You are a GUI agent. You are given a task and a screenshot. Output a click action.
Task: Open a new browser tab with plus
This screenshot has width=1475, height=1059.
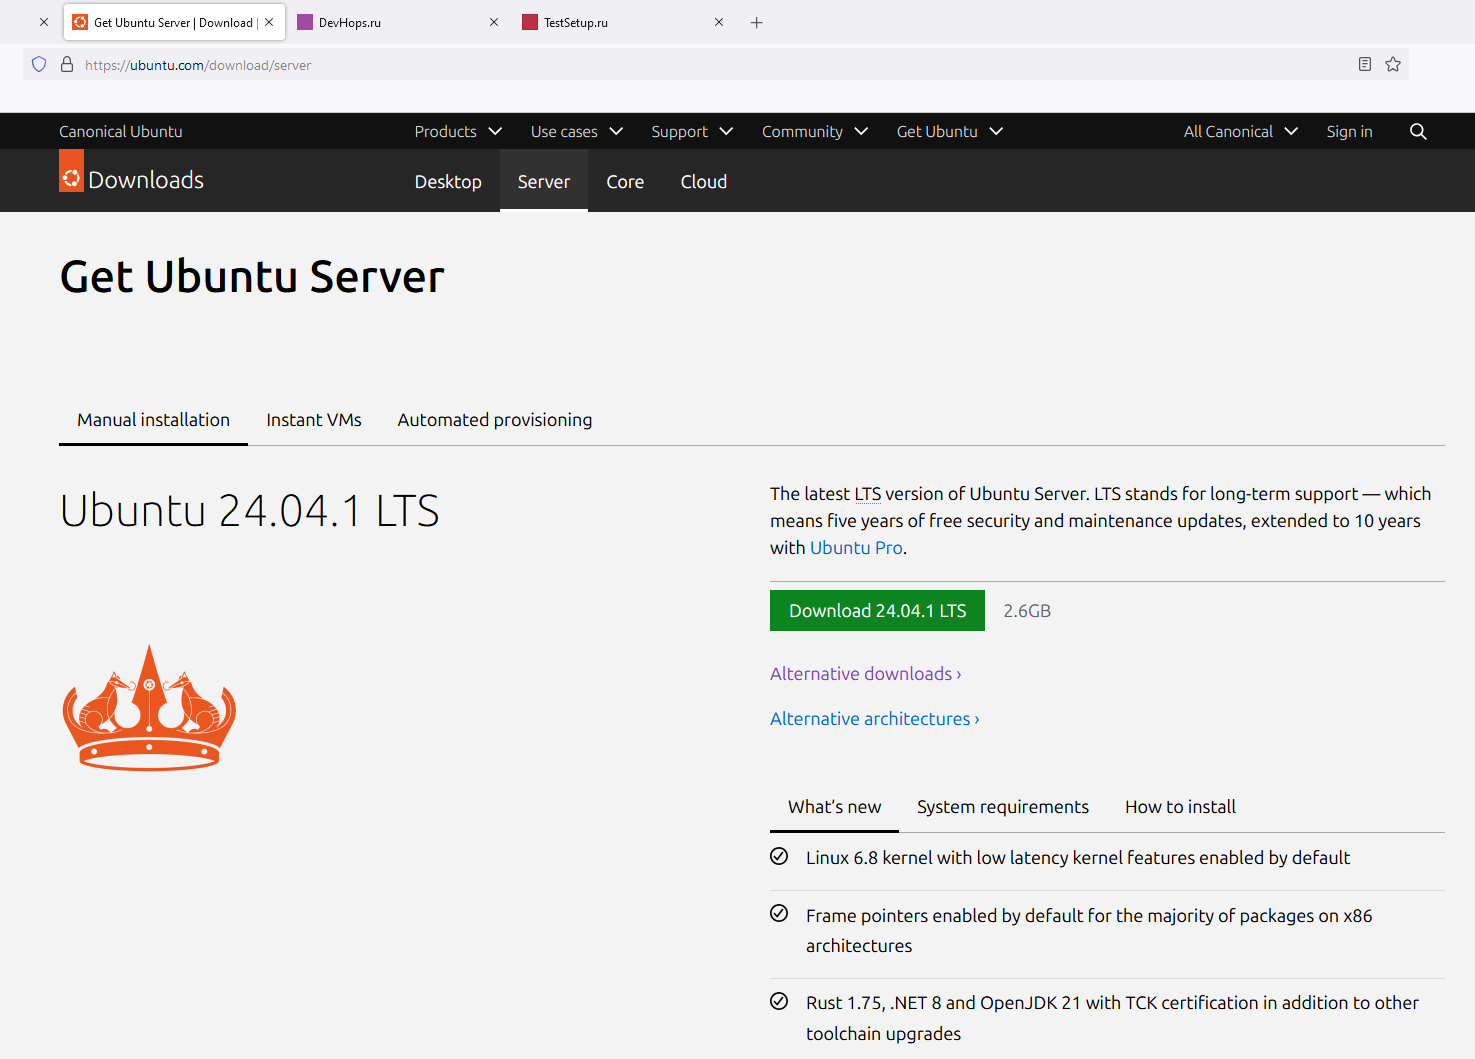tap(757, 23)
